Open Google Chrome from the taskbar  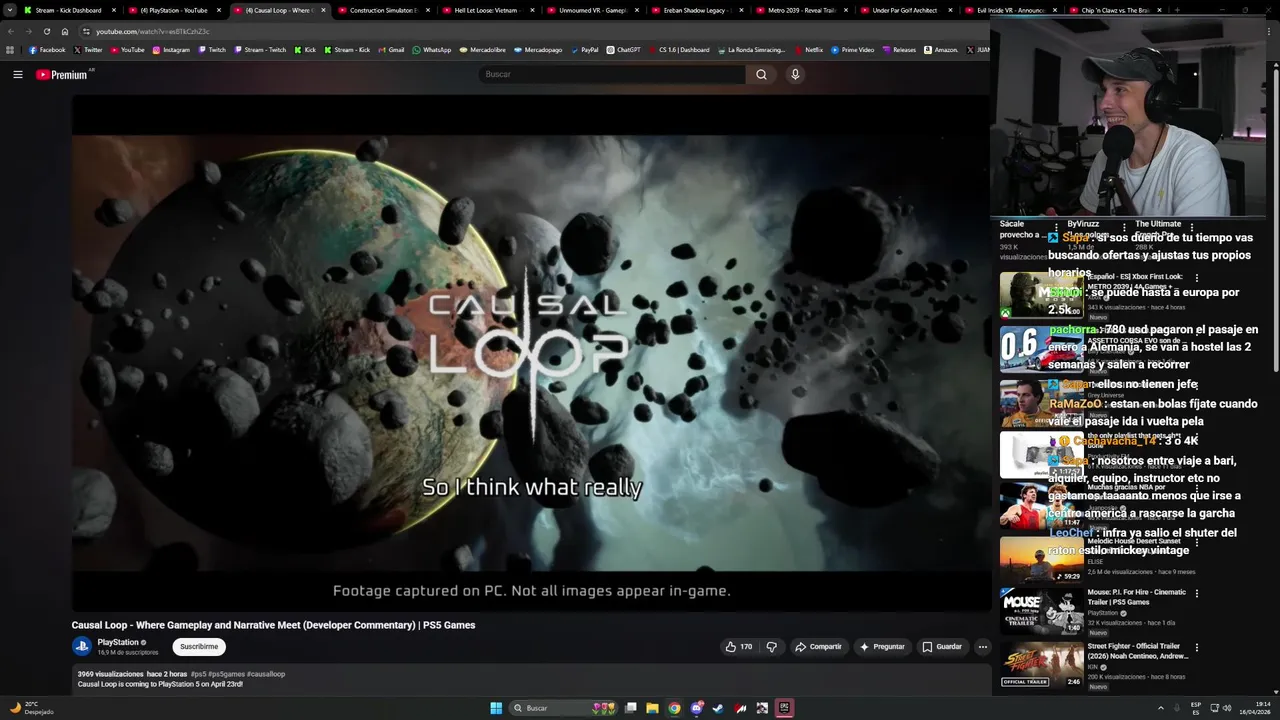[674, 708]
